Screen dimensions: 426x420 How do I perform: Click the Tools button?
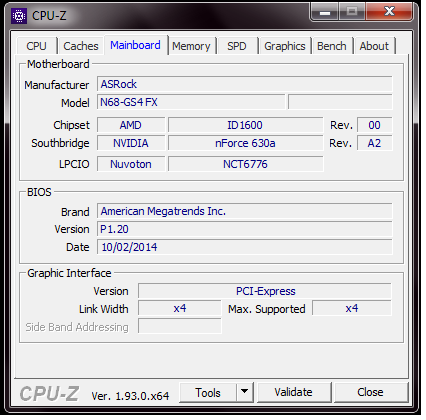pyautogui.click(x=208, y=392)
